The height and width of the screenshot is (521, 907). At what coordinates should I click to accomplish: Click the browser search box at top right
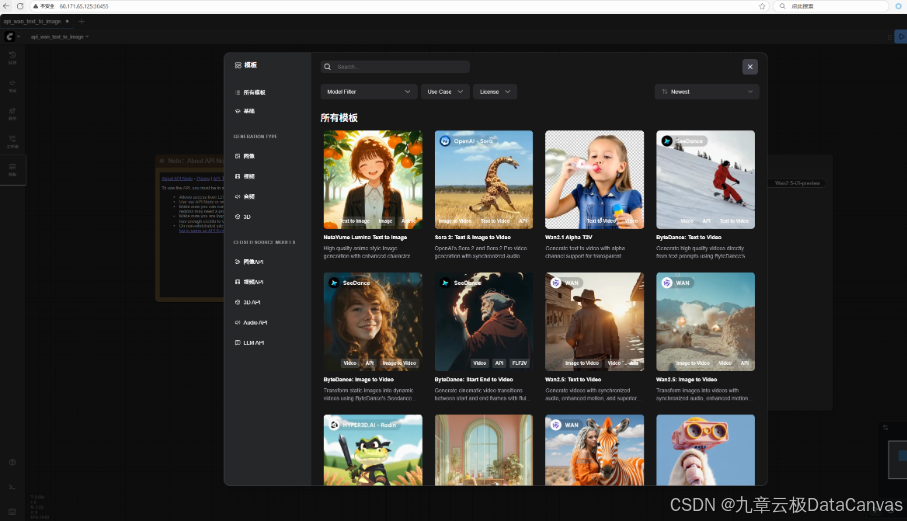[831, 6]
